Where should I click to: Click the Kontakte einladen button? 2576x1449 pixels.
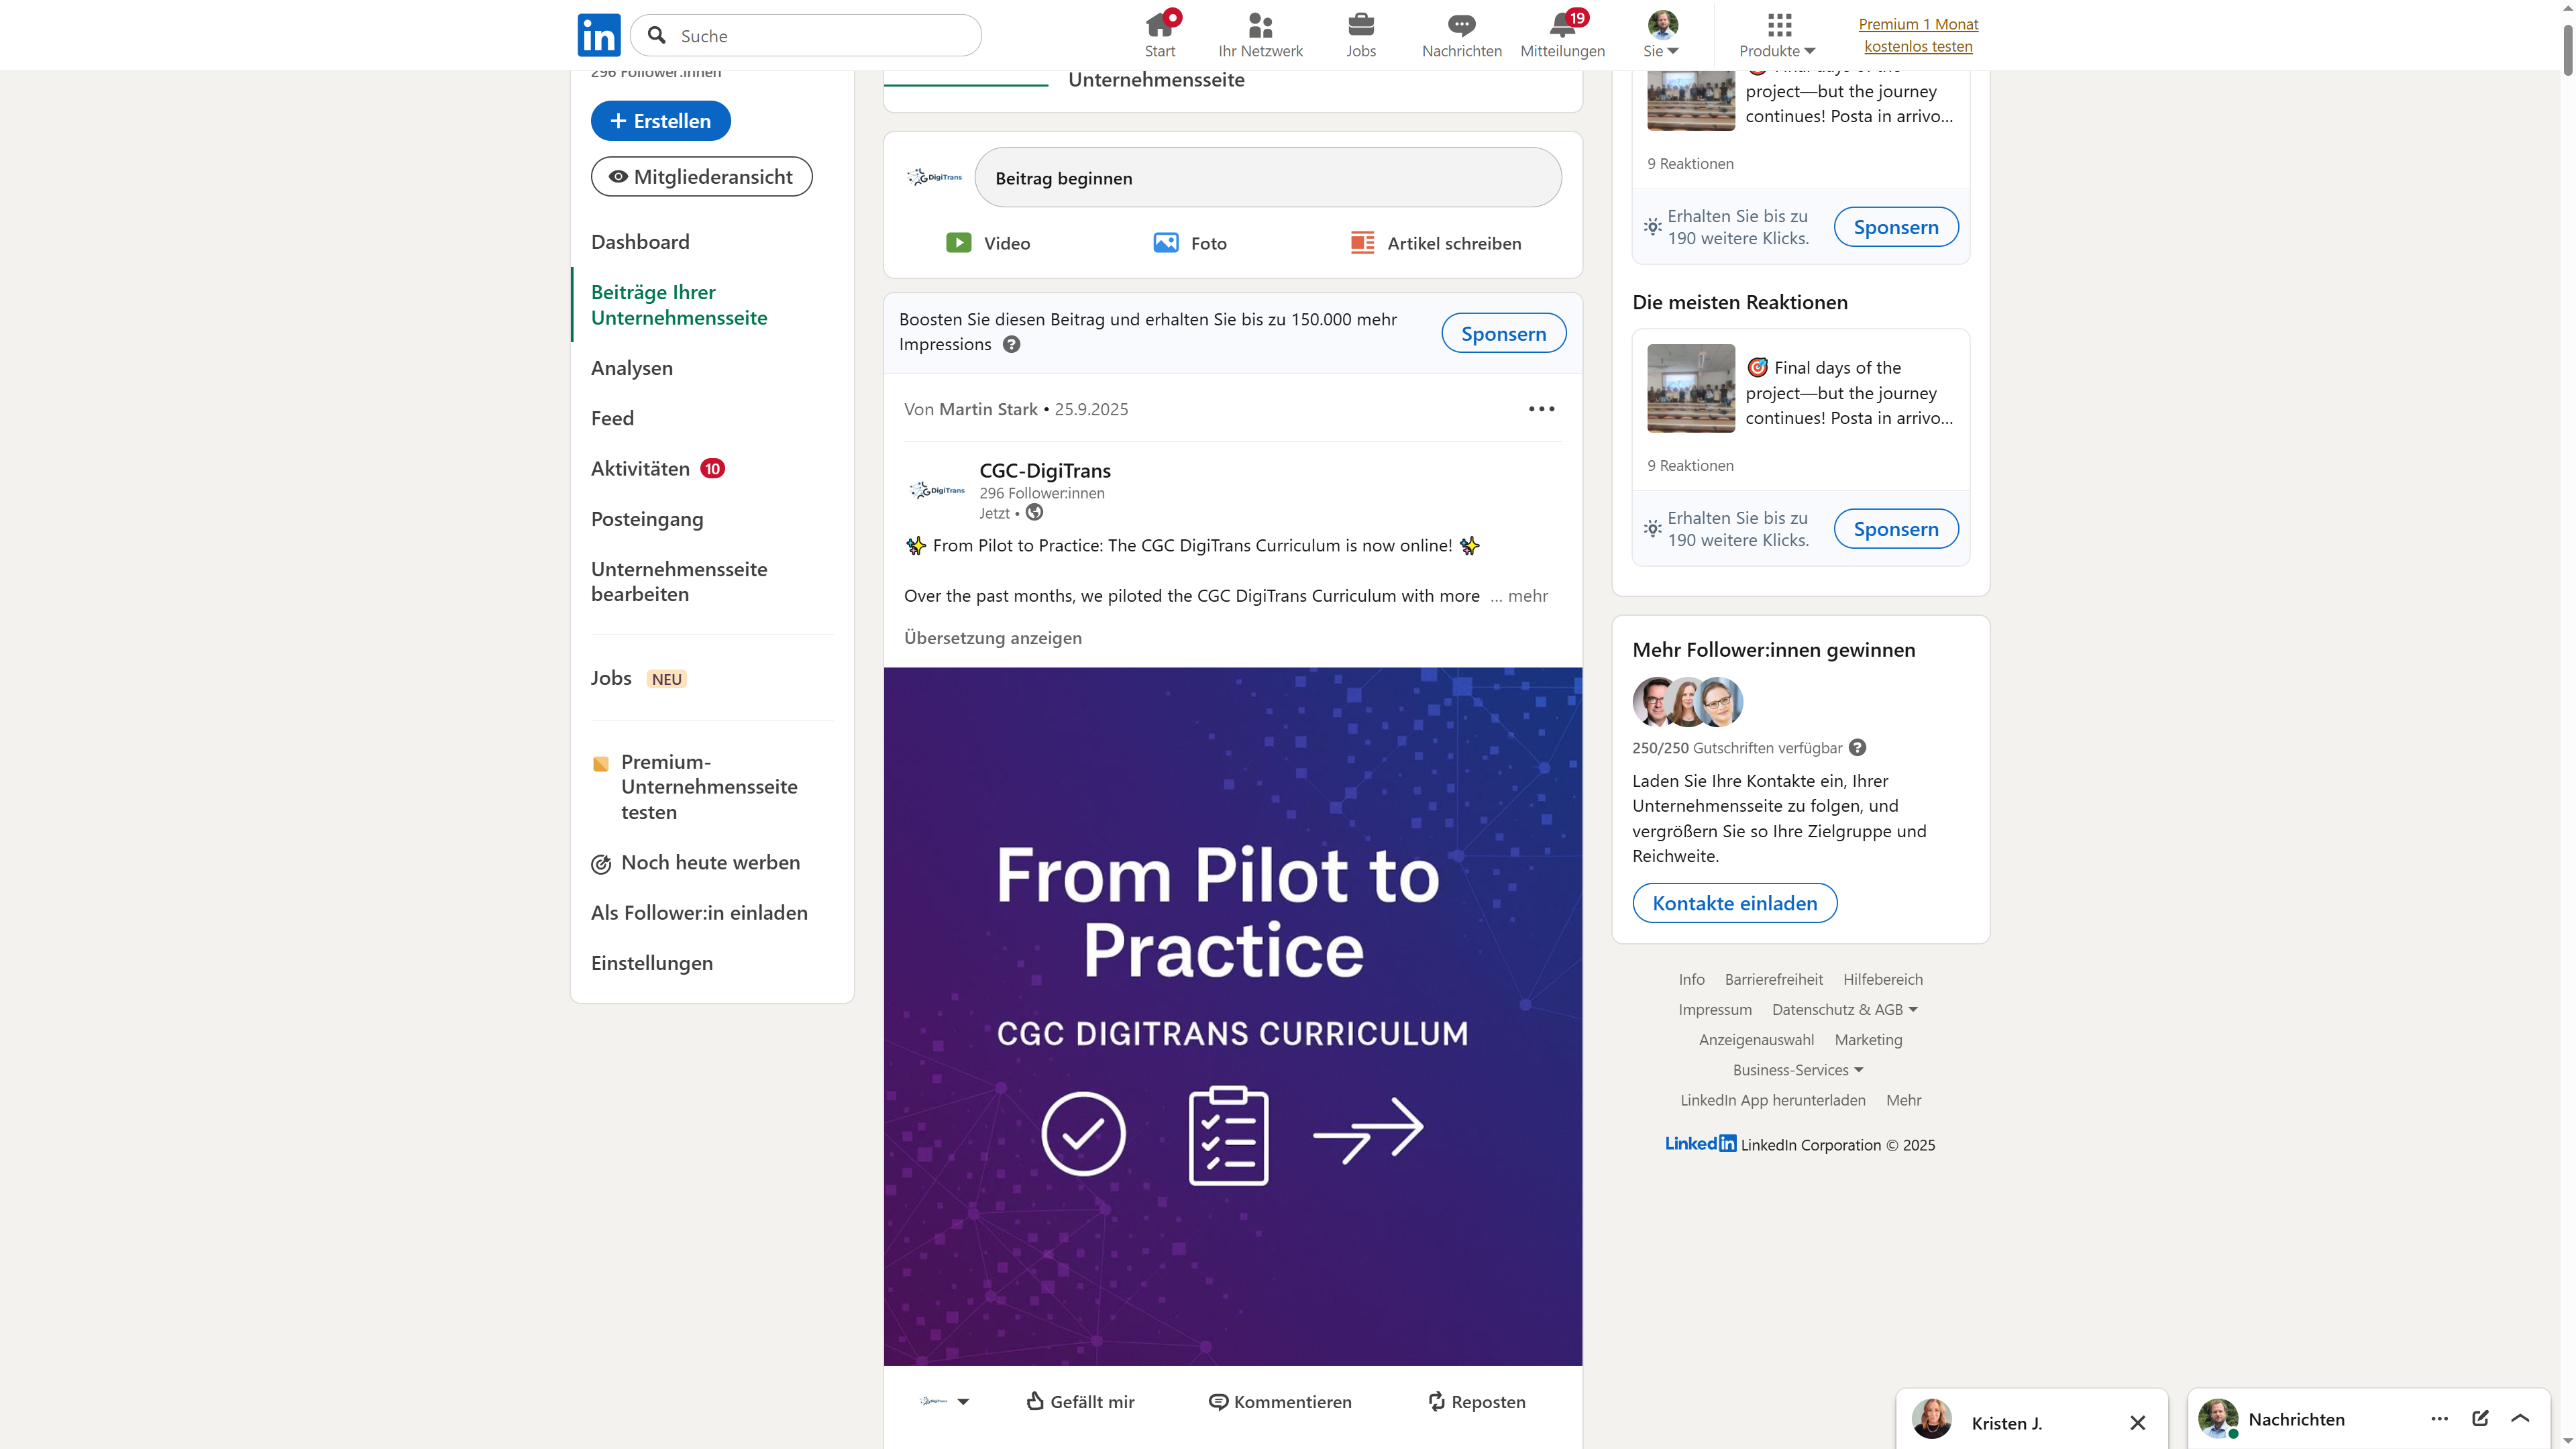click(1734, 903)
